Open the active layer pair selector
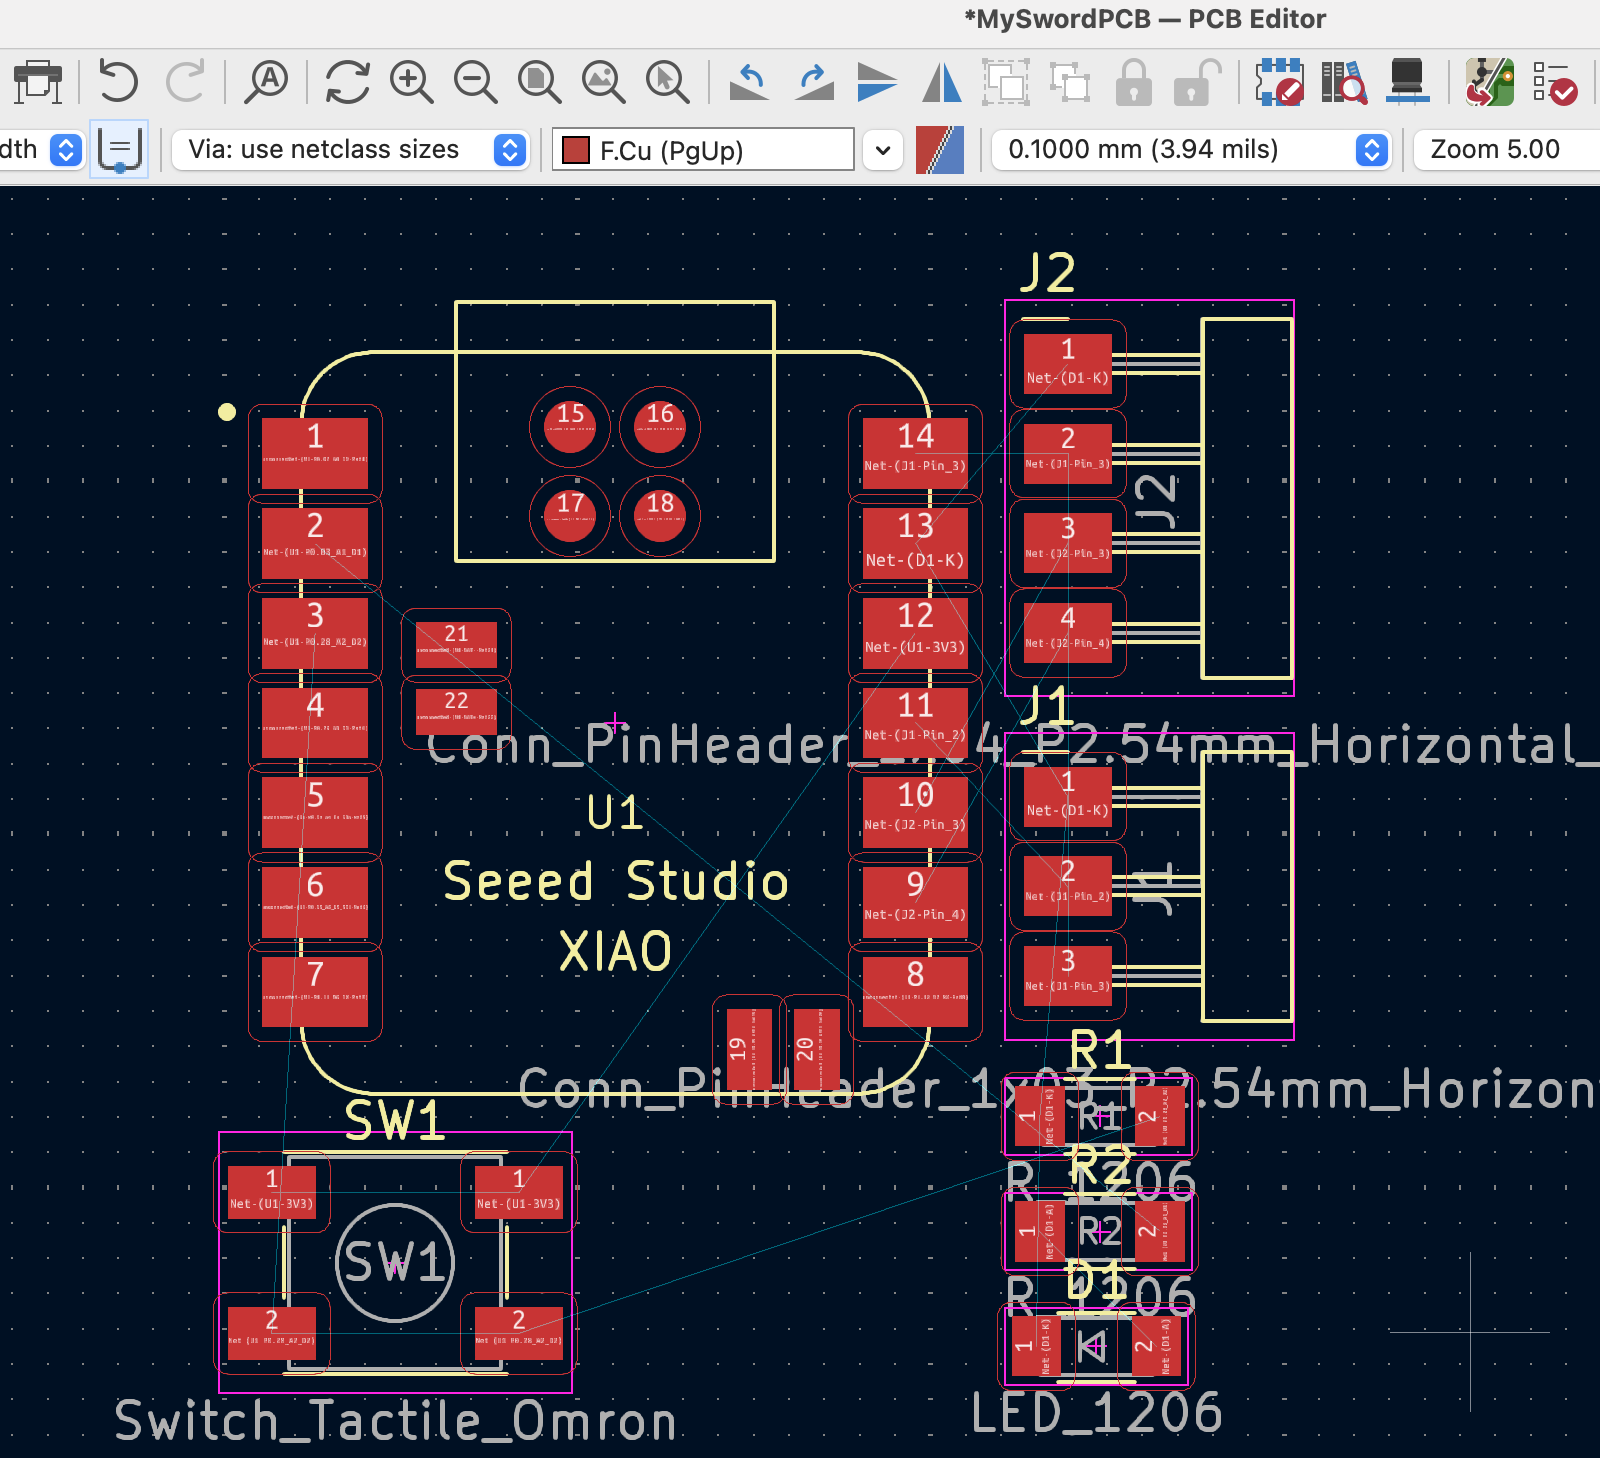 [940, 150]
